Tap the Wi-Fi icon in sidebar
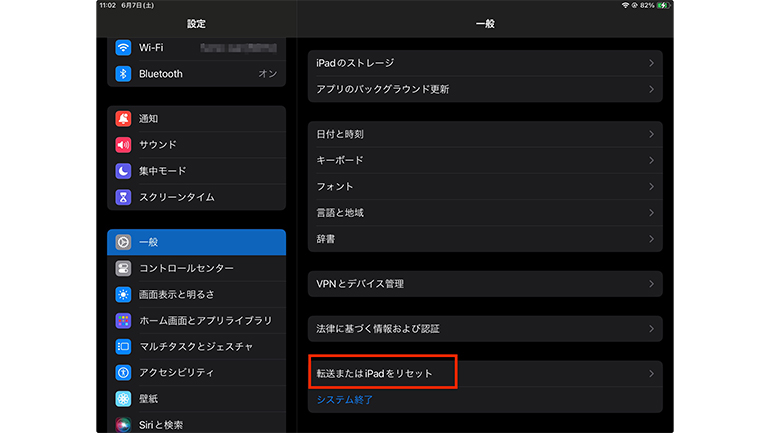Viewport: 770px width, 433px height. point(123,48)
